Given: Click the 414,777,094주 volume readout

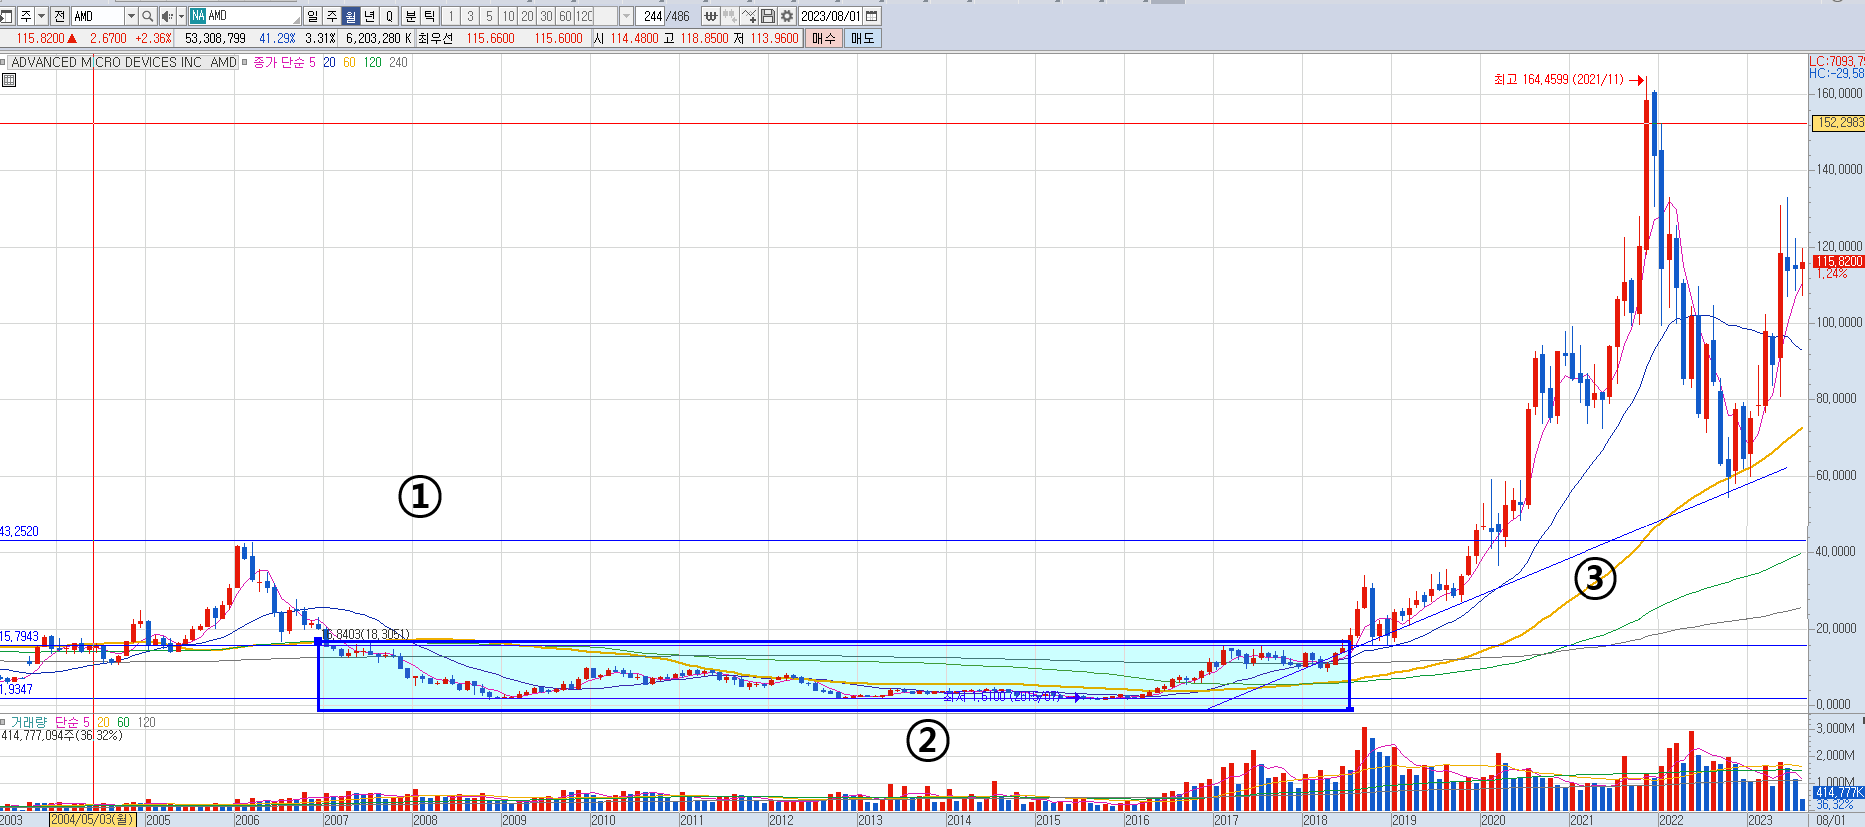Looking at the screenshot, I should click(62, 735).
